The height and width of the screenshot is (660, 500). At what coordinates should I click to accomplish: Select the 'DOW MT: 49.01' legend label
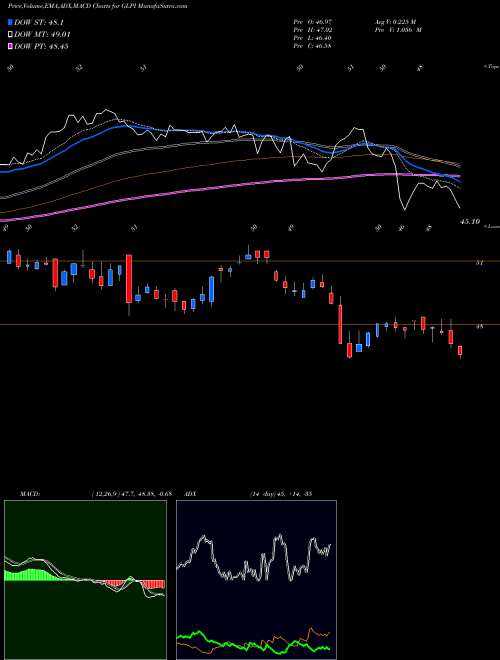[x=42, y=35]
